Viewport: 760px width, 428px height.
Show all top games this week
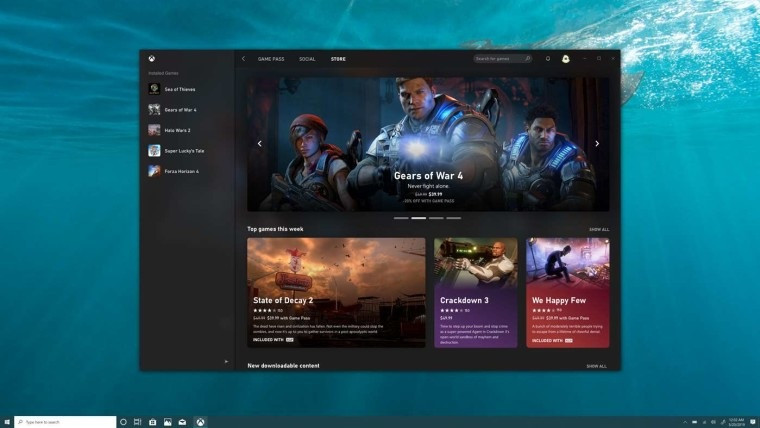599,229
